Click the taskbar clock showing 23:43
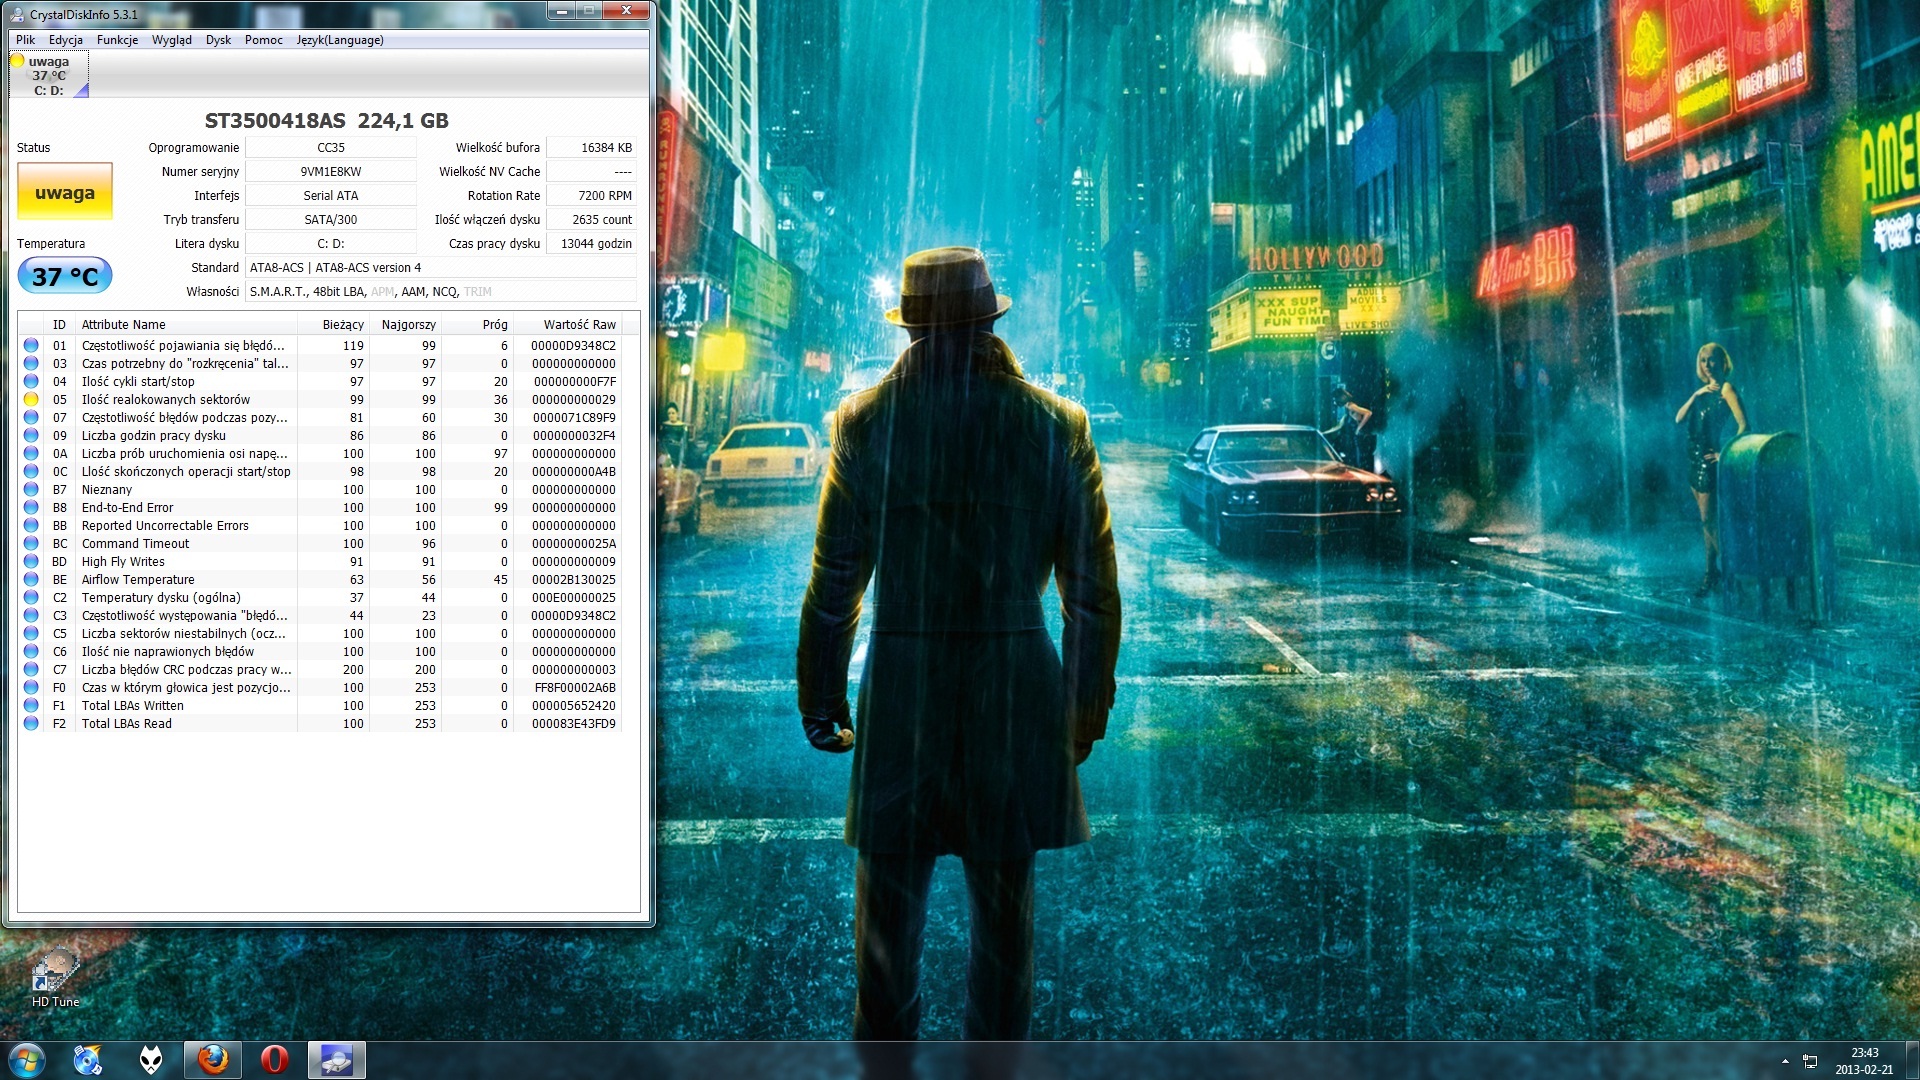Screen dimensions: 1920x1080 pyautogui.click(x=1864, y=1060)
